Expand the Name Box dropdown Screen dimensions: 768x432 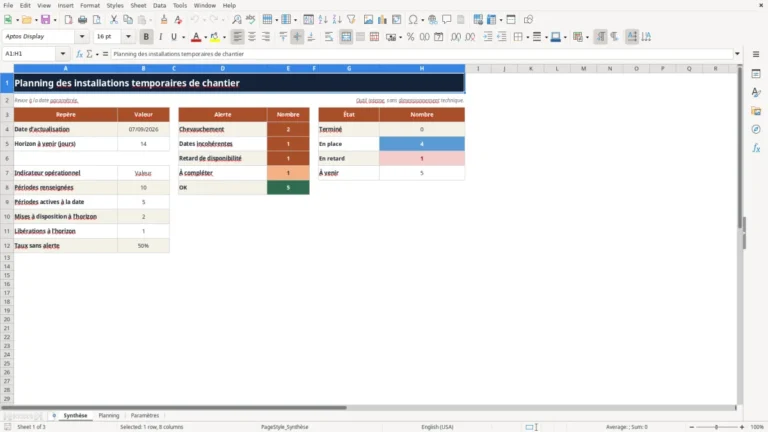[63, 54]
